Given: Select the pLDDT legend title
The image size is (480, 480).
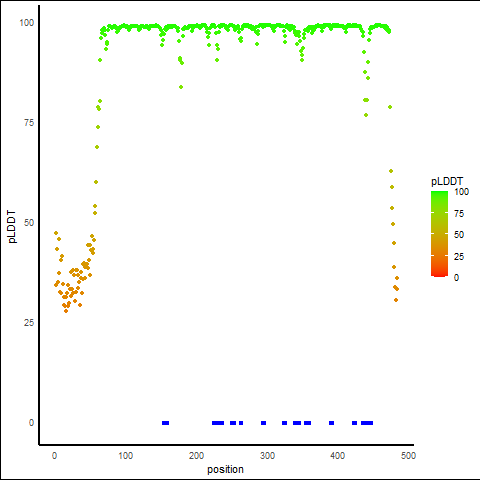Looking at the screenshot, I should tap(447, 182).
